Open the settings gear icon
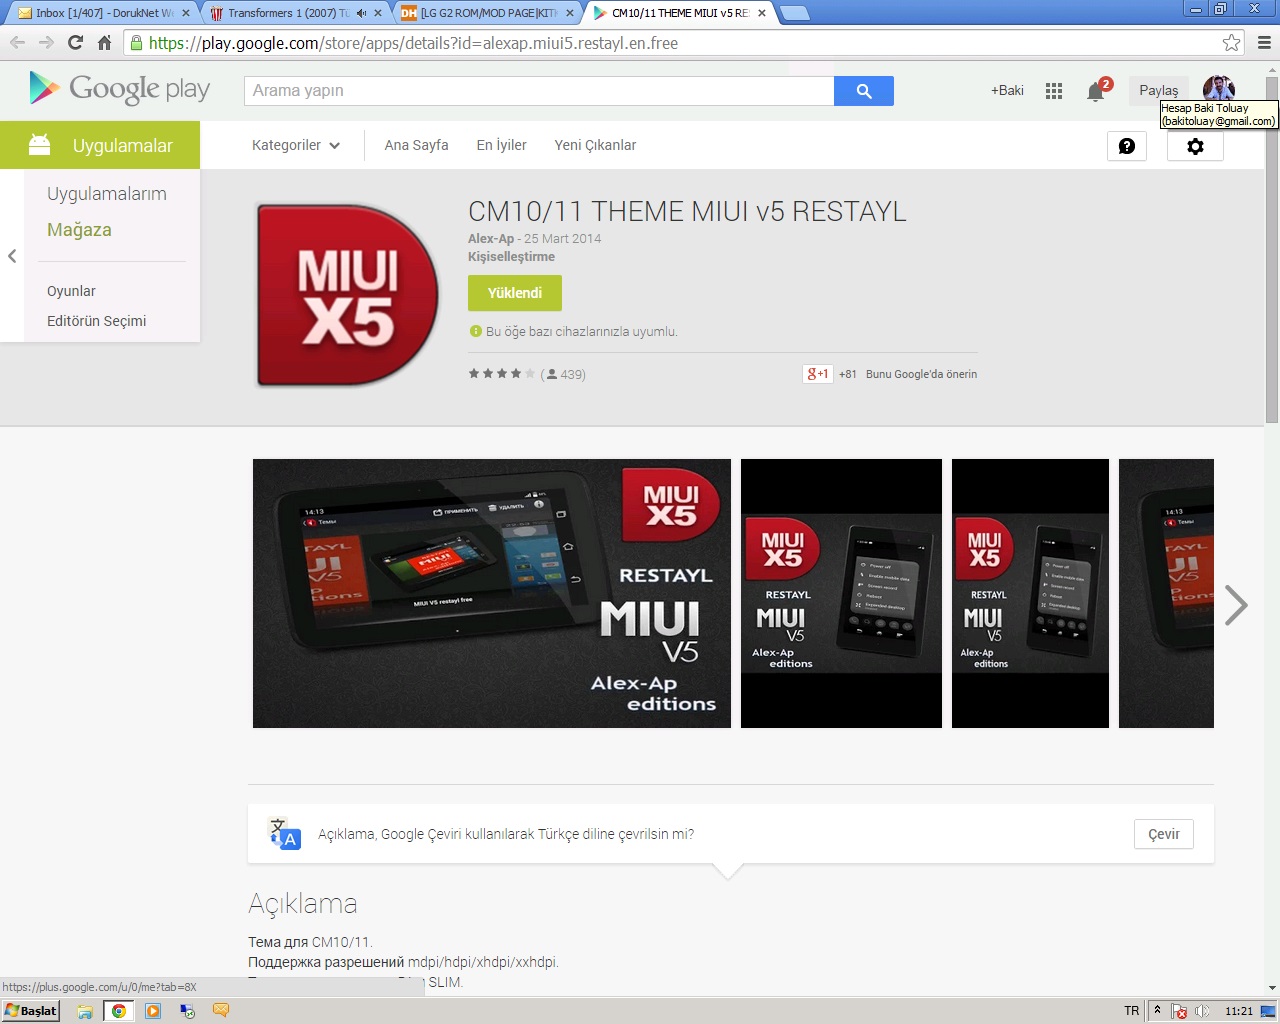The image size is (1280, 1024). (1195, 146)
